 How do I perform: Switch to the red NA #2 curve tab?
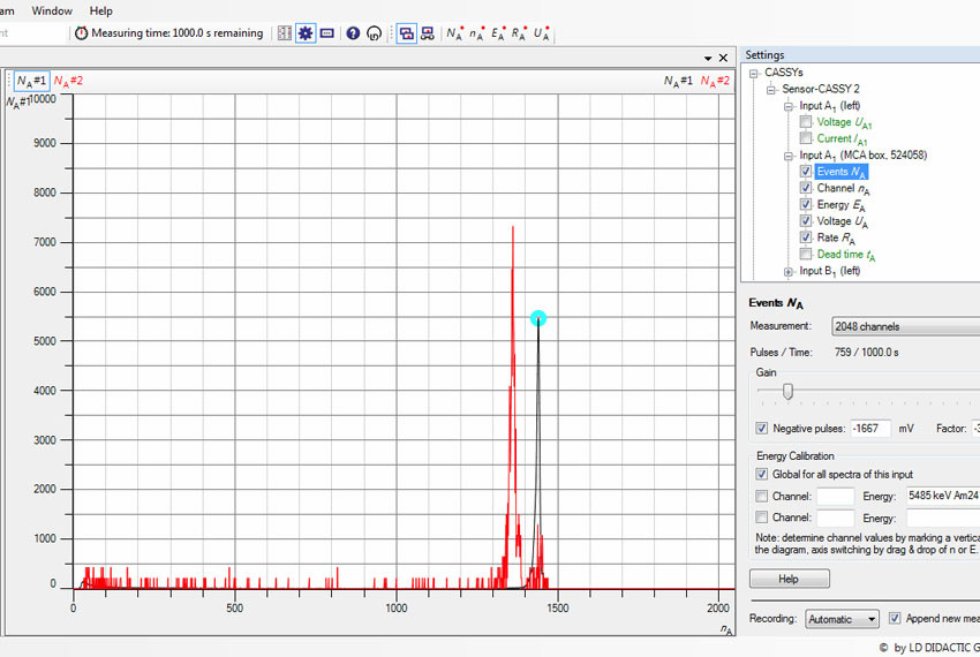pos(68,81)
